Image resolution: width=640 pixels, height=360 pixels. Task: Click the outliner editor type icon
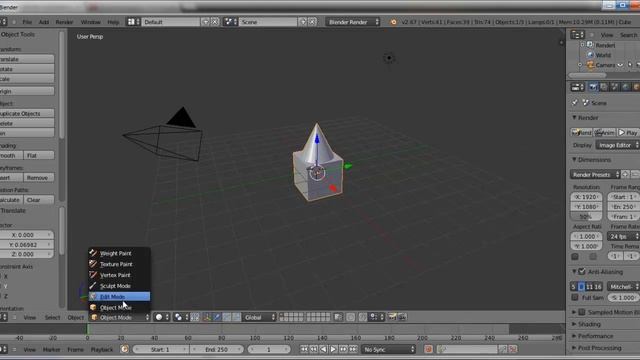click(x=577, y=35)
